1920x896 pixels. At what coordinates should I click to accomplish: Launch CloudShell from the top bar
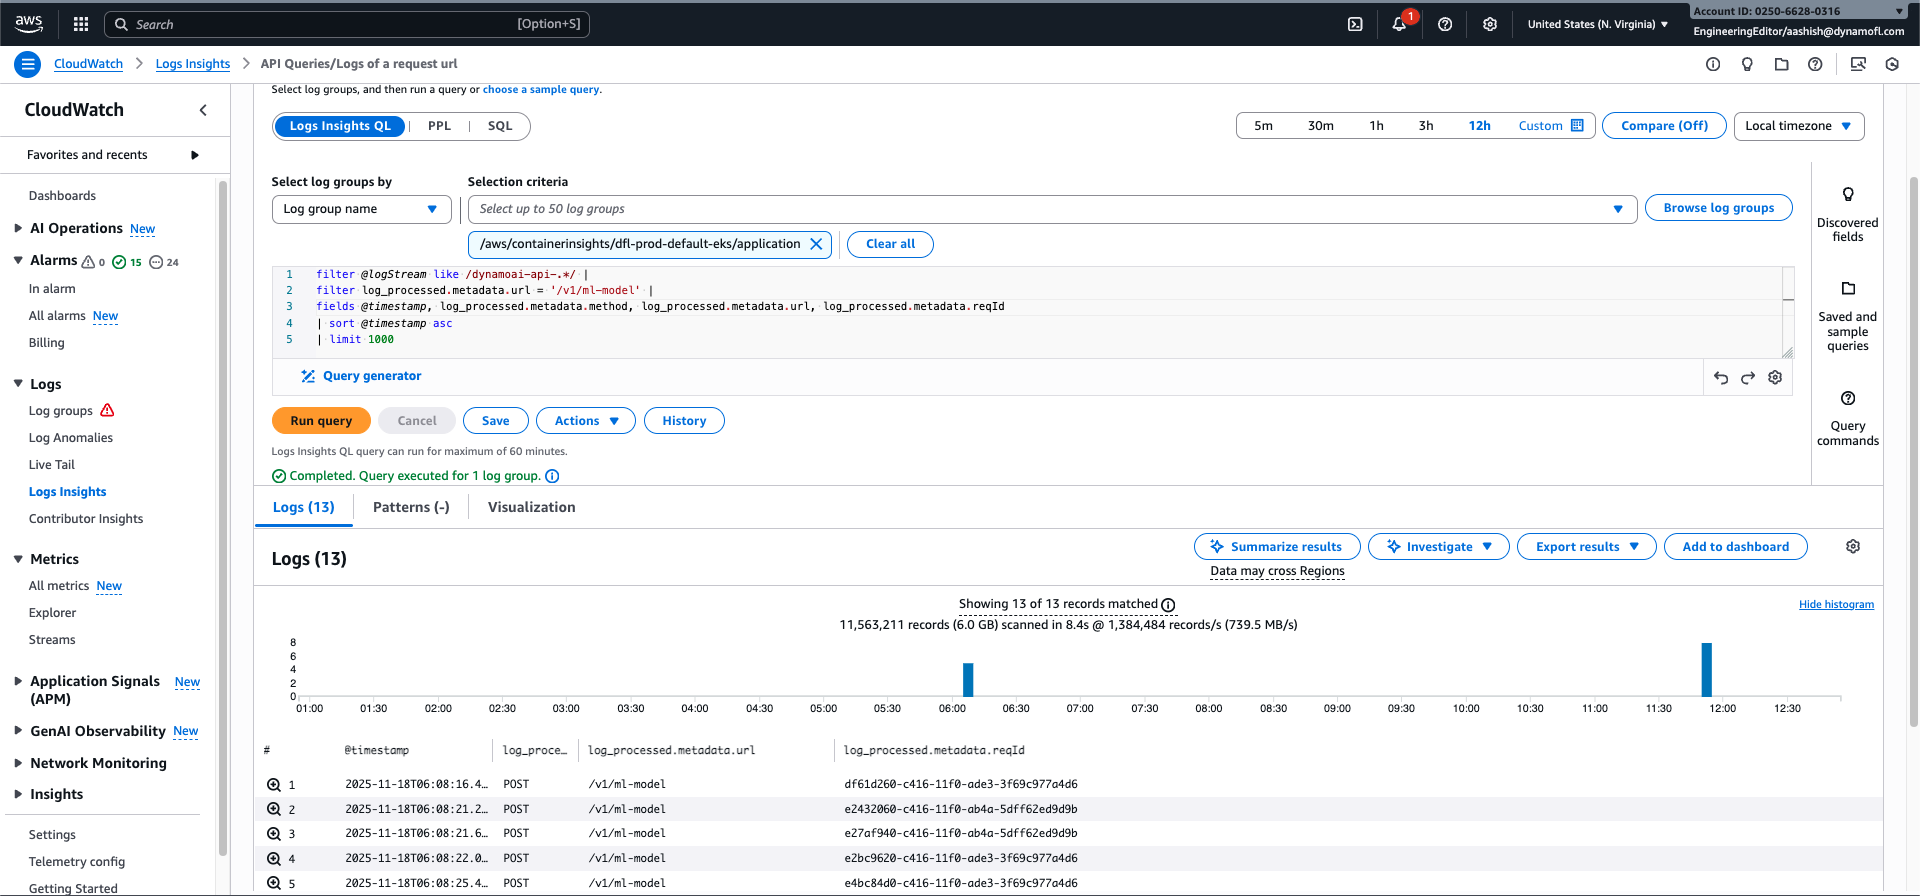(x=1355, y=24)
